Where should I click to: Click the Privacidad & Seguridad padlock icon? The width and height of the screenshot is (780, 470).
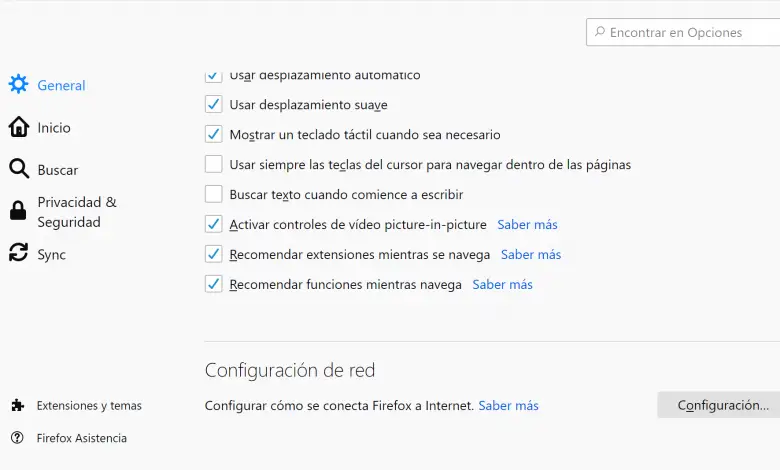pyautogui.click(x=18, y=211)
